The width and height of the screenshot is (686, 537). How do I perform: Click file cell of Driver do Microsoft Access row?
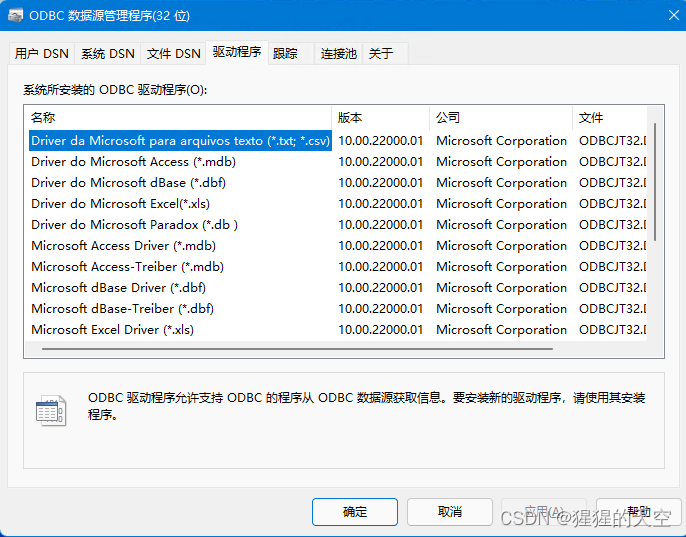tap(612, 162)
